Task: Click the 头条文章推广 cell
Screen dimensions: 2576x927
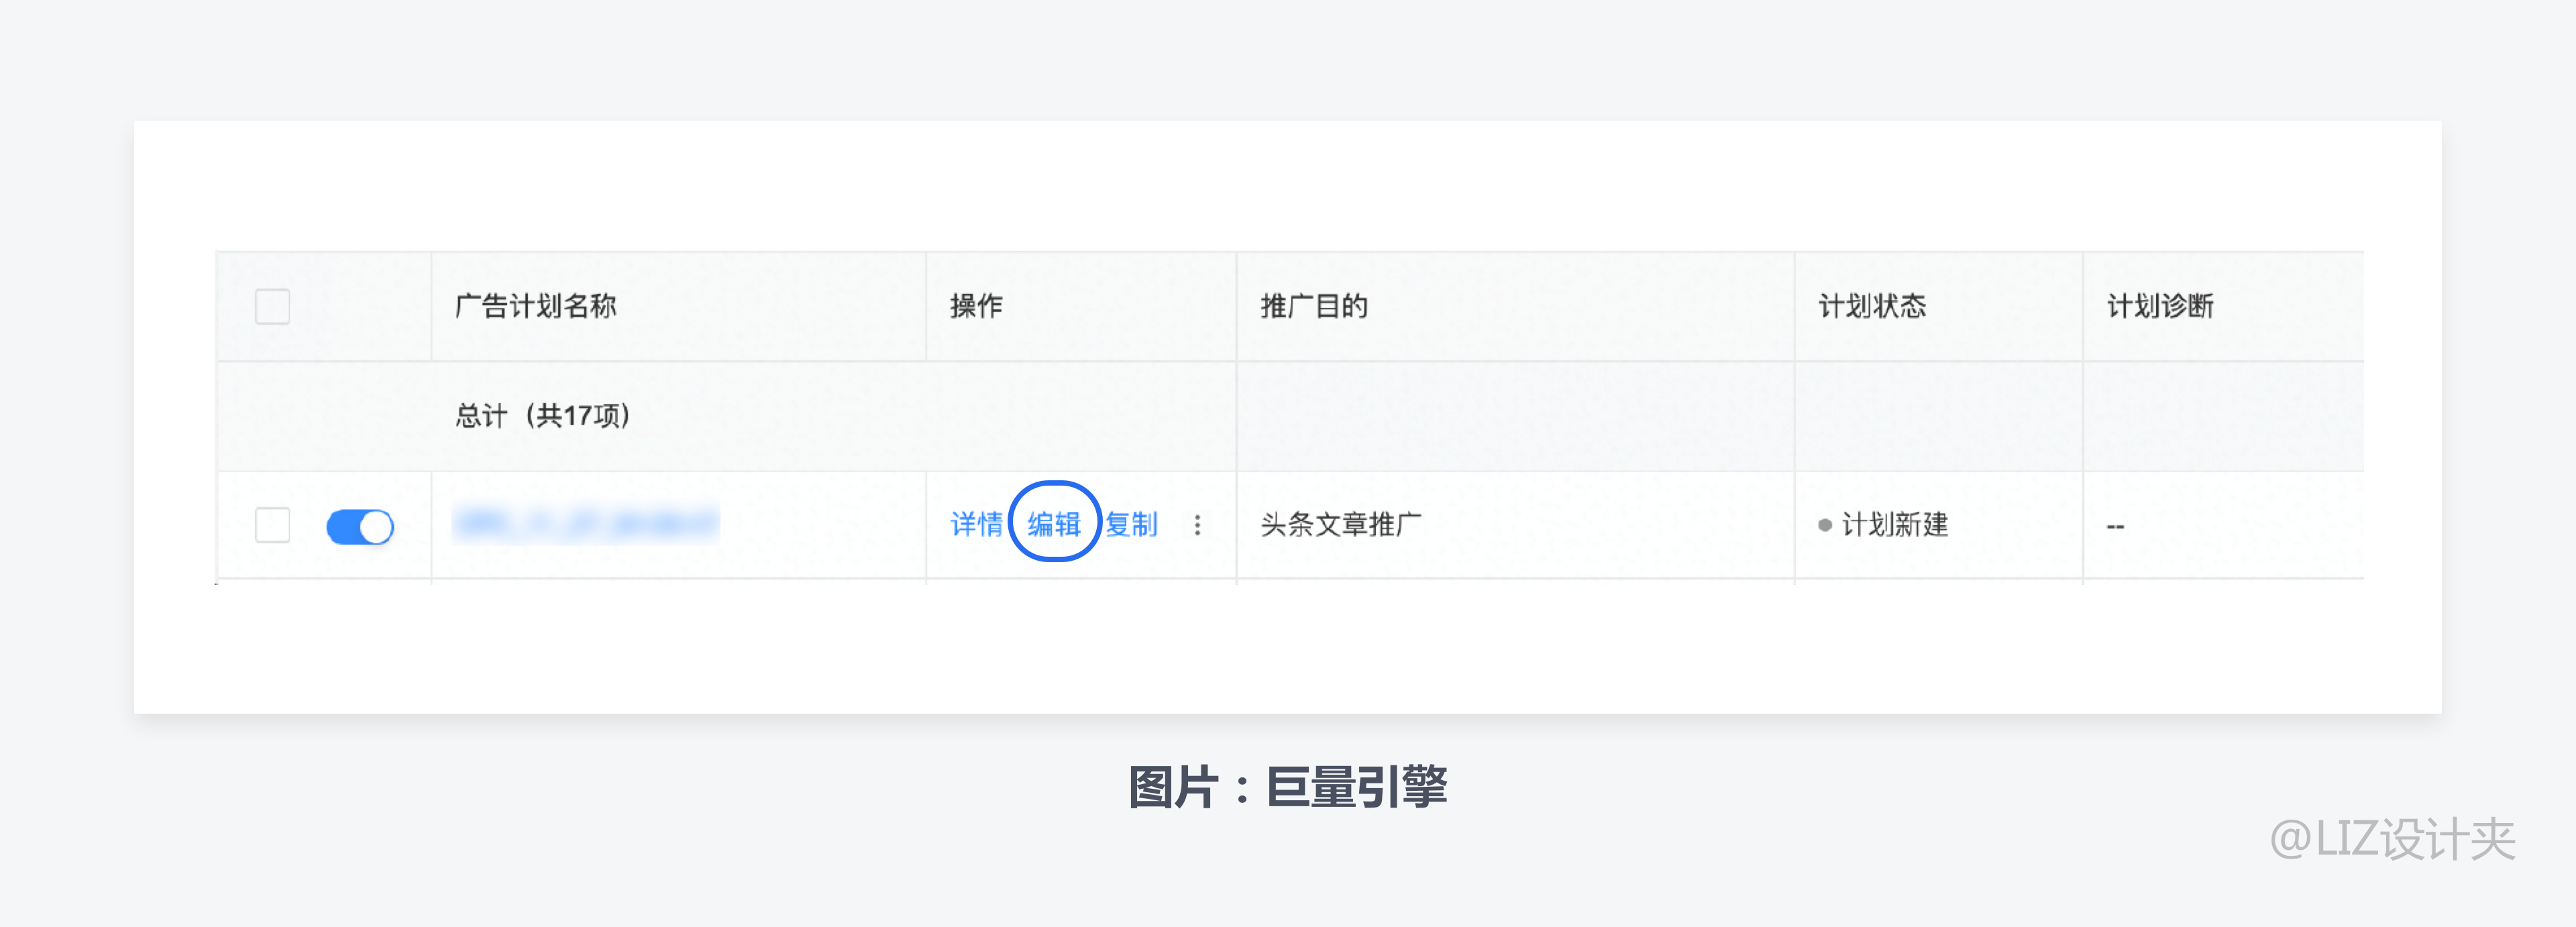Action: 1341,524
